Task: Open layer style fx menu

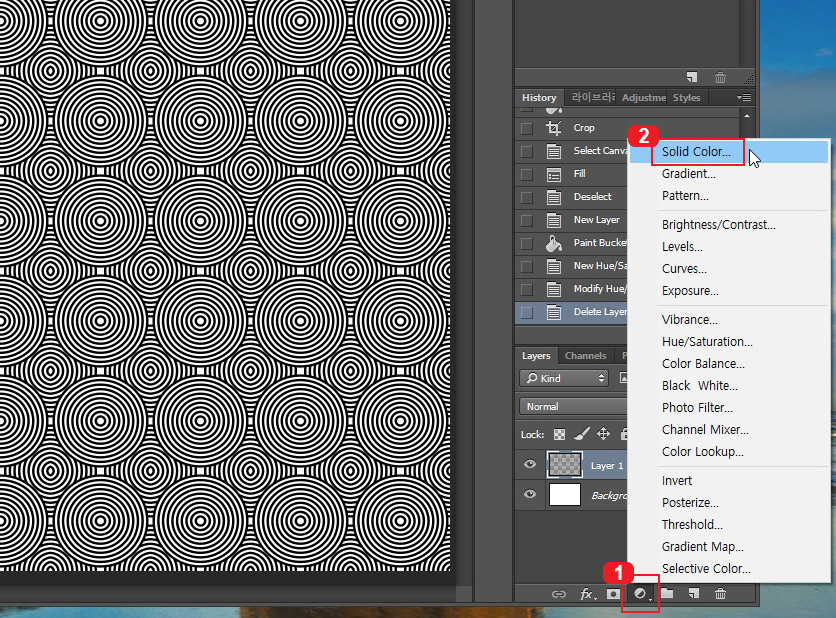Action: (x=587, y=593)
